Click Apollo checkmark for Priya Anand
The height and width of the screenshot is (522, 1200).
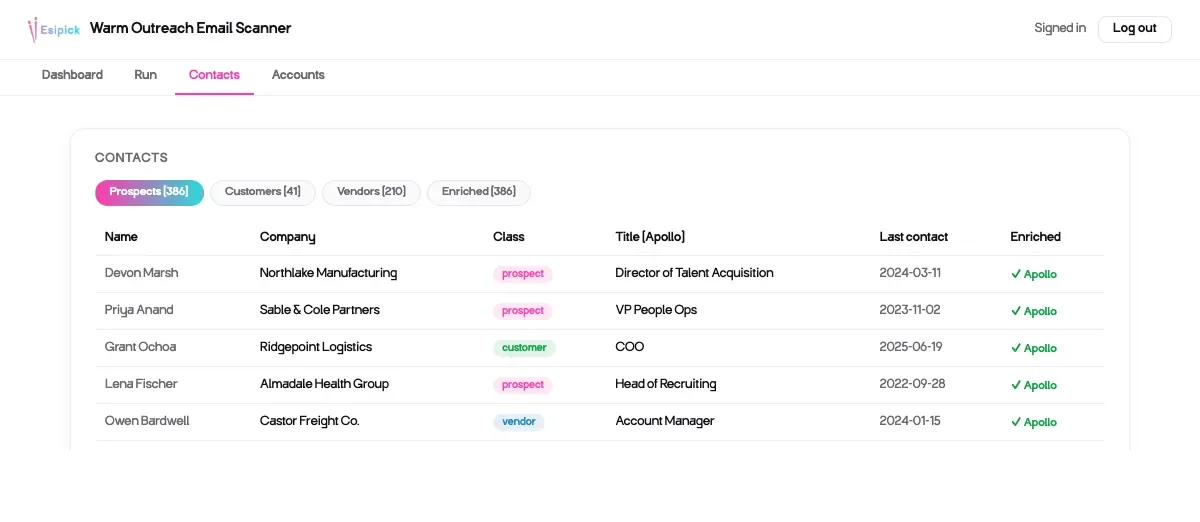point(1033,311)
